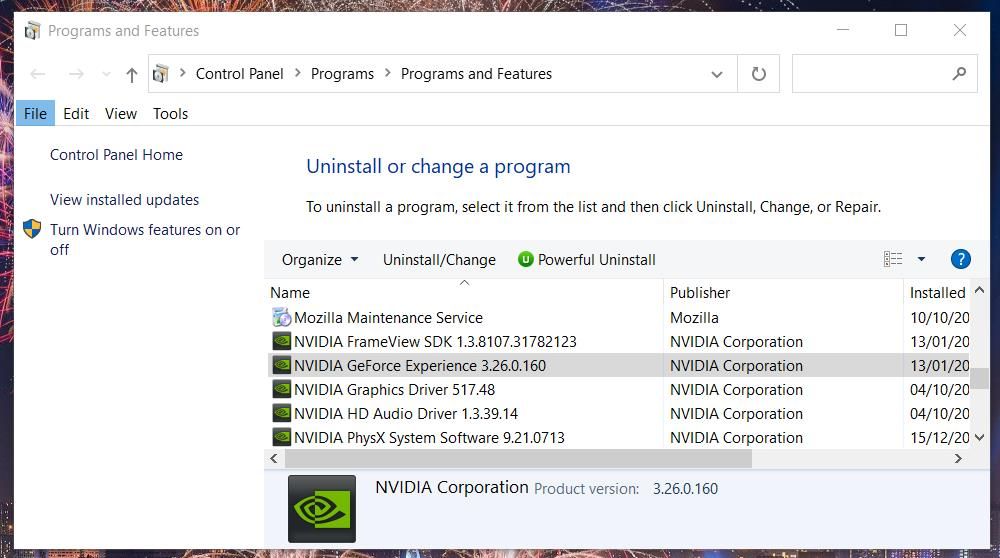Screen dimensions: 1000x558
Task: Click product version 3.26.0.160 in details pane
Action: pos(685,489)
